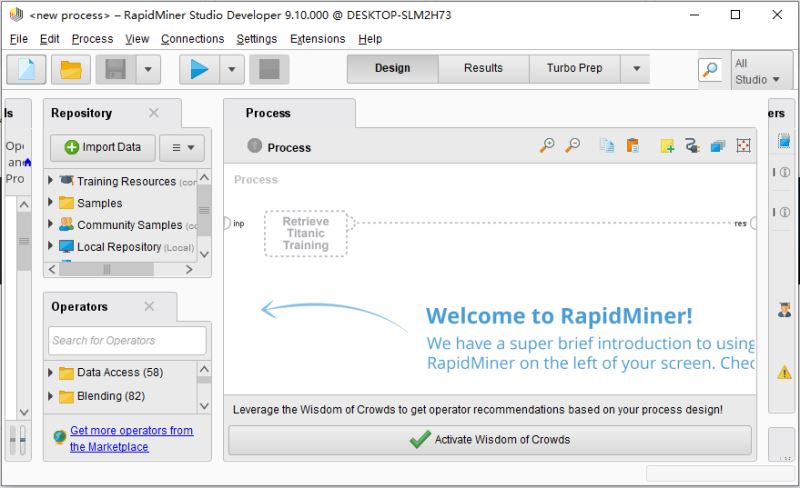Open the Connections menu
Screen dimensions: 800x488
192,39
